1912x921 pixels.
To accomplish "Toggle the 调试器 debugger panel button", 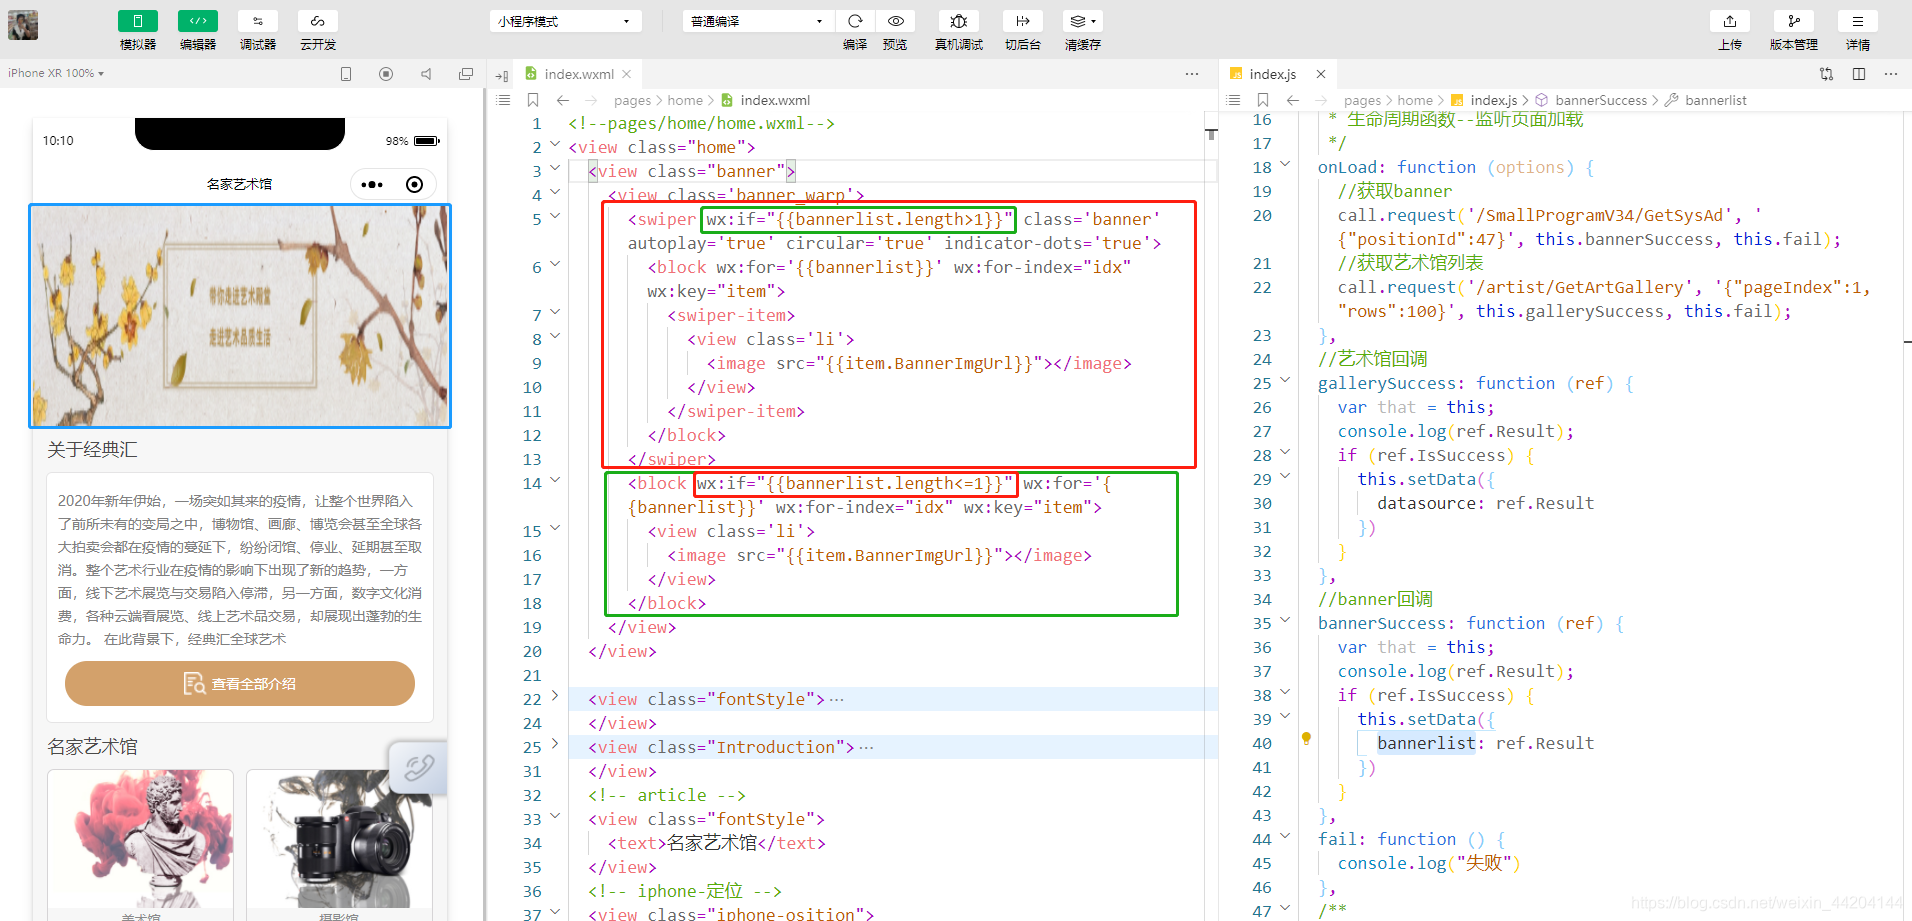I will (x=258, y=21).
